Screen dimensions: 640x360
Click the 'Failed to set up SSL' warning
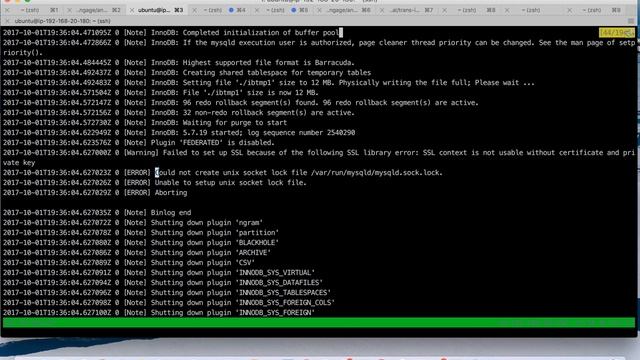coord(319,158)
